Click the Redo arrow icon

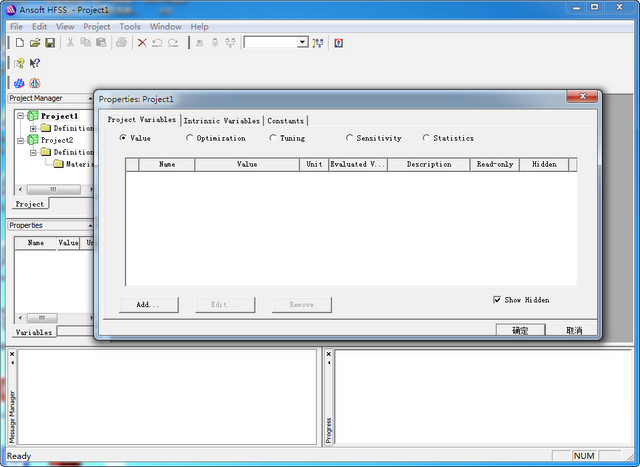[x=173, y=42]
